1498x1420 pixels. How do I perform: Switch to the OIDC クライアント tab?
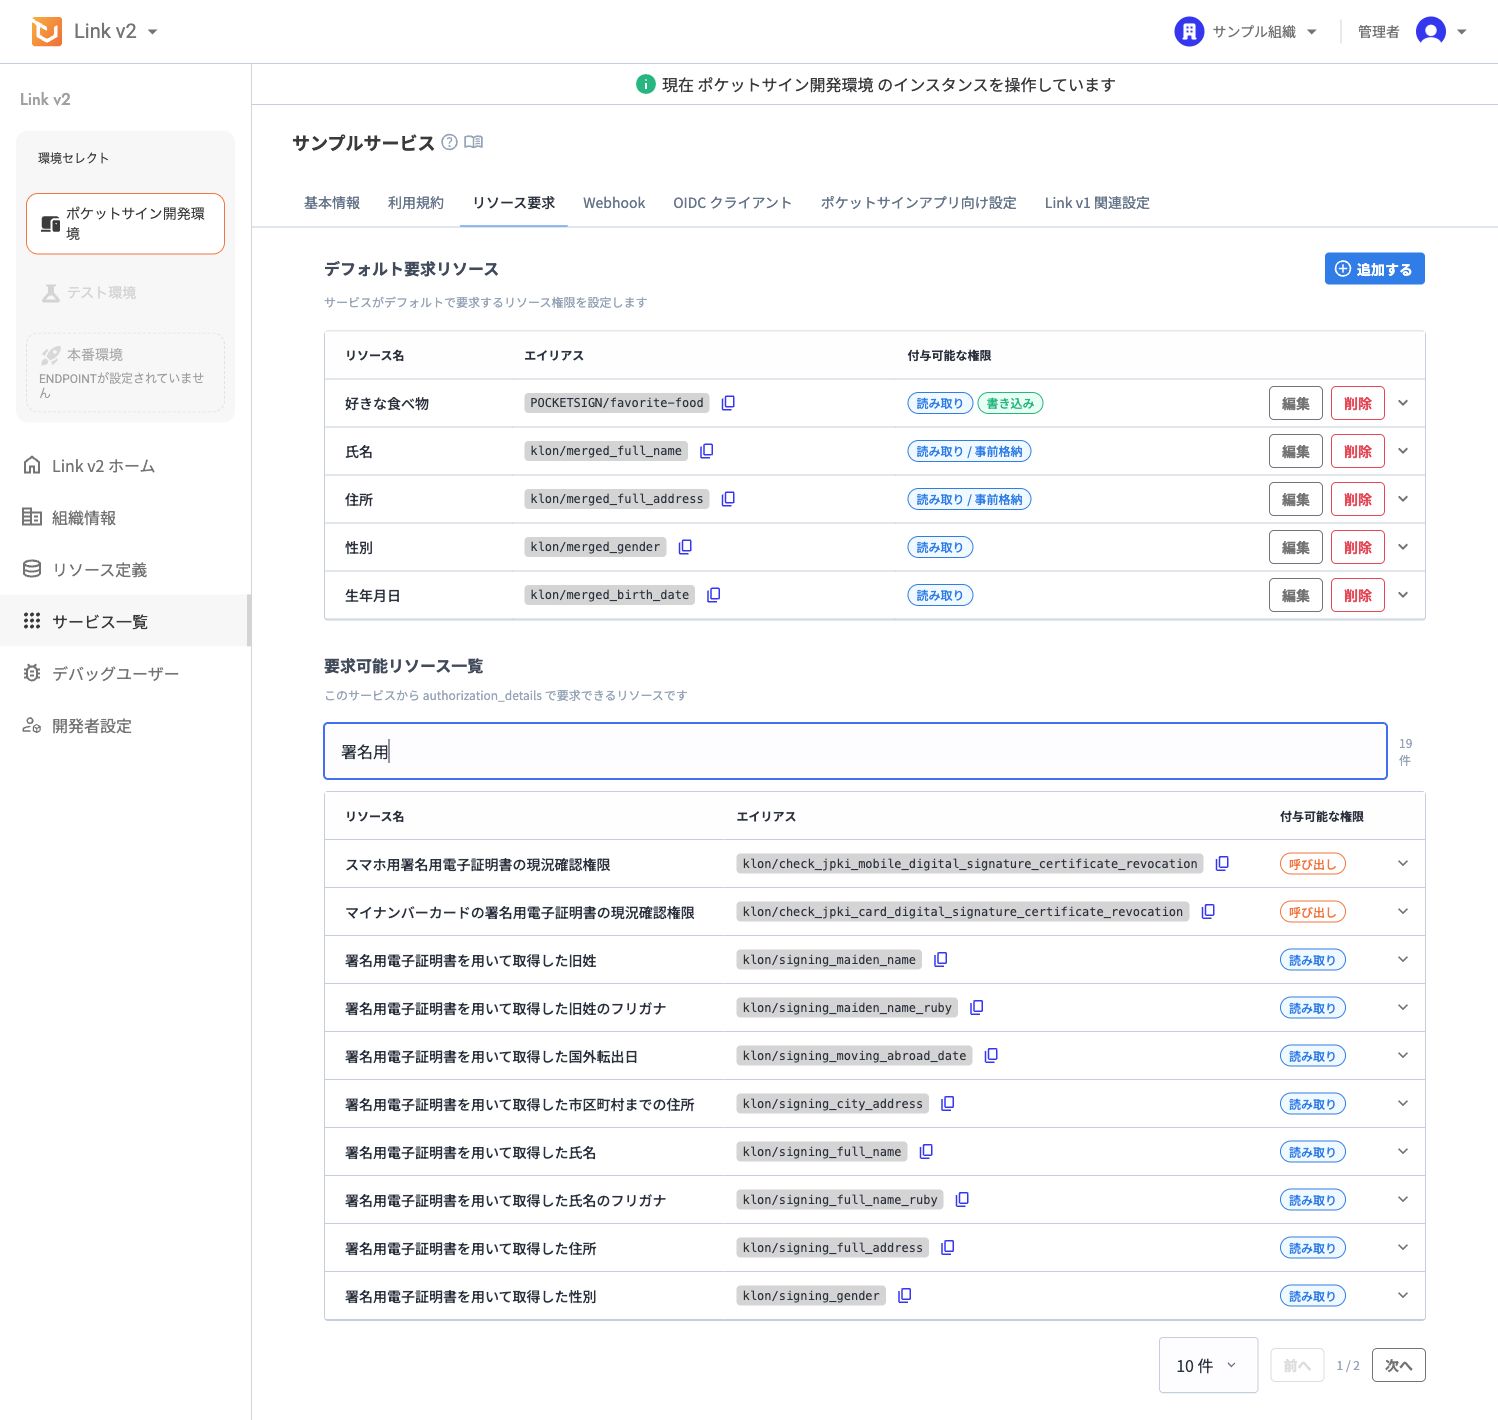pos(732,203)
